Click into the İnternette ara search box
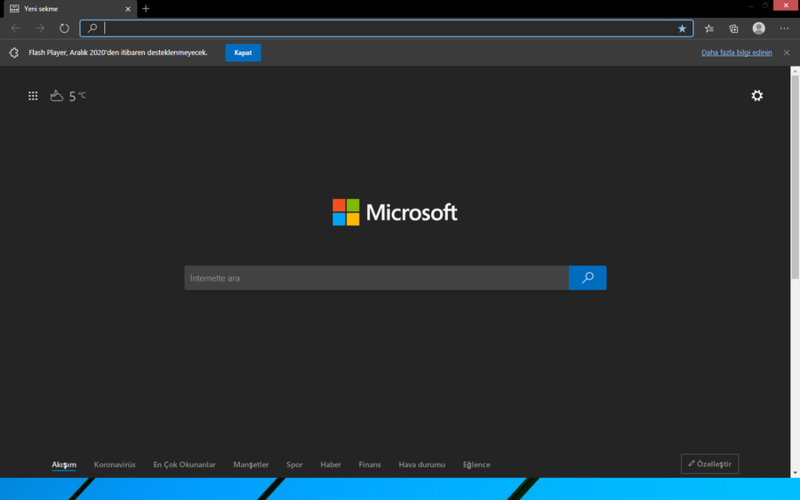Image resolution: width=800 pixels, height=500 pixels. [x=377, y=278]
